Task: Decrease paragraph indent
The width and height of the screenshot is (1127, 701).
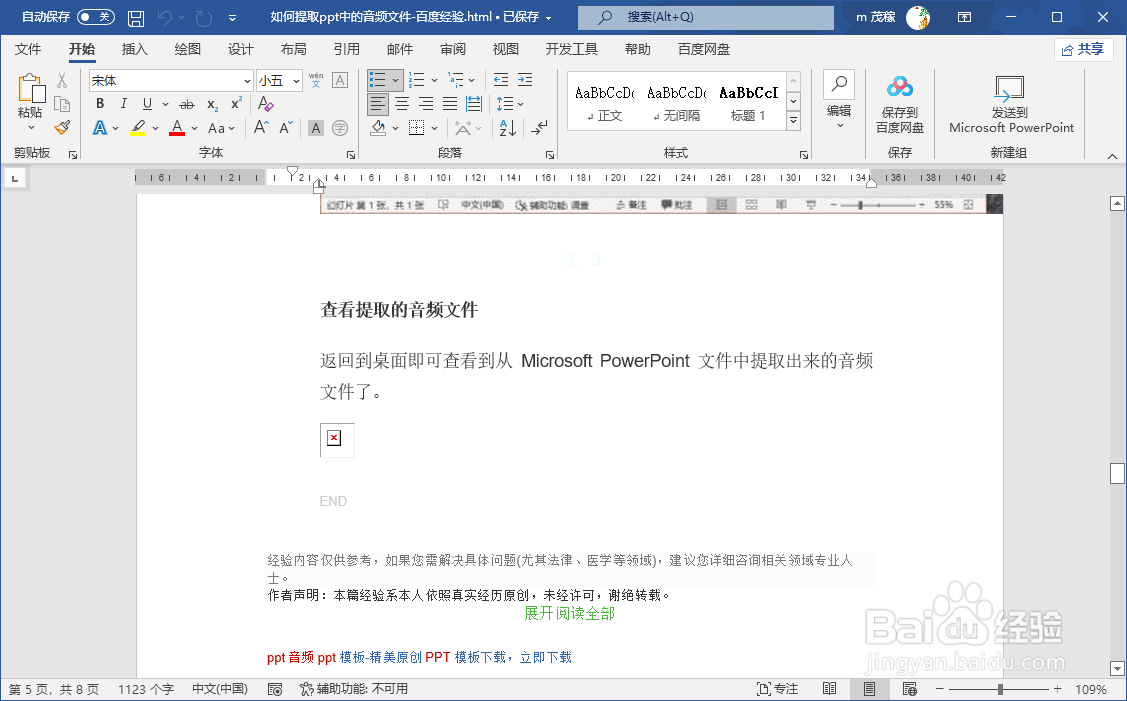Action: [x=501, y=80]
